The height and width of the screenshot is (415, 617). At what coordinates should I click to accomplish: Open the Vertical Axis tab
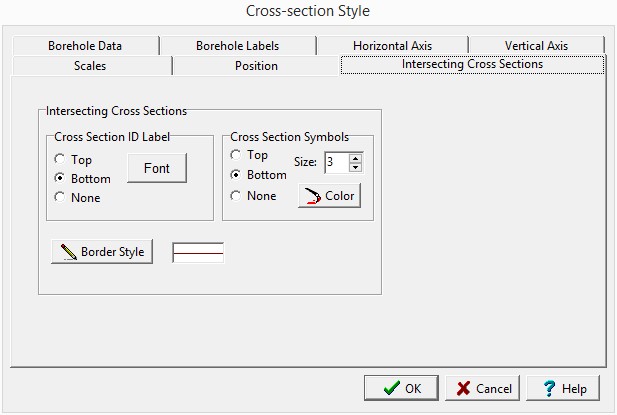coord(537,46)
